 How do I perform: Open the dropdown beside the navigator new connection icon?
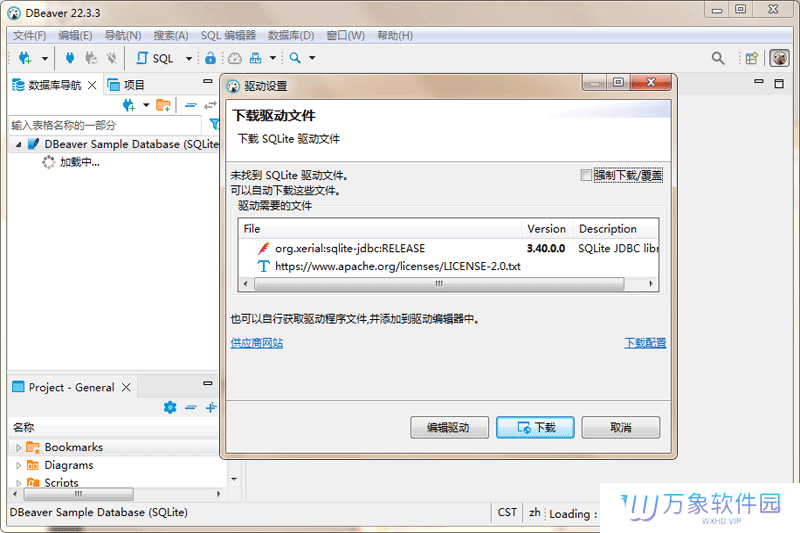click(x=146, y=106)
